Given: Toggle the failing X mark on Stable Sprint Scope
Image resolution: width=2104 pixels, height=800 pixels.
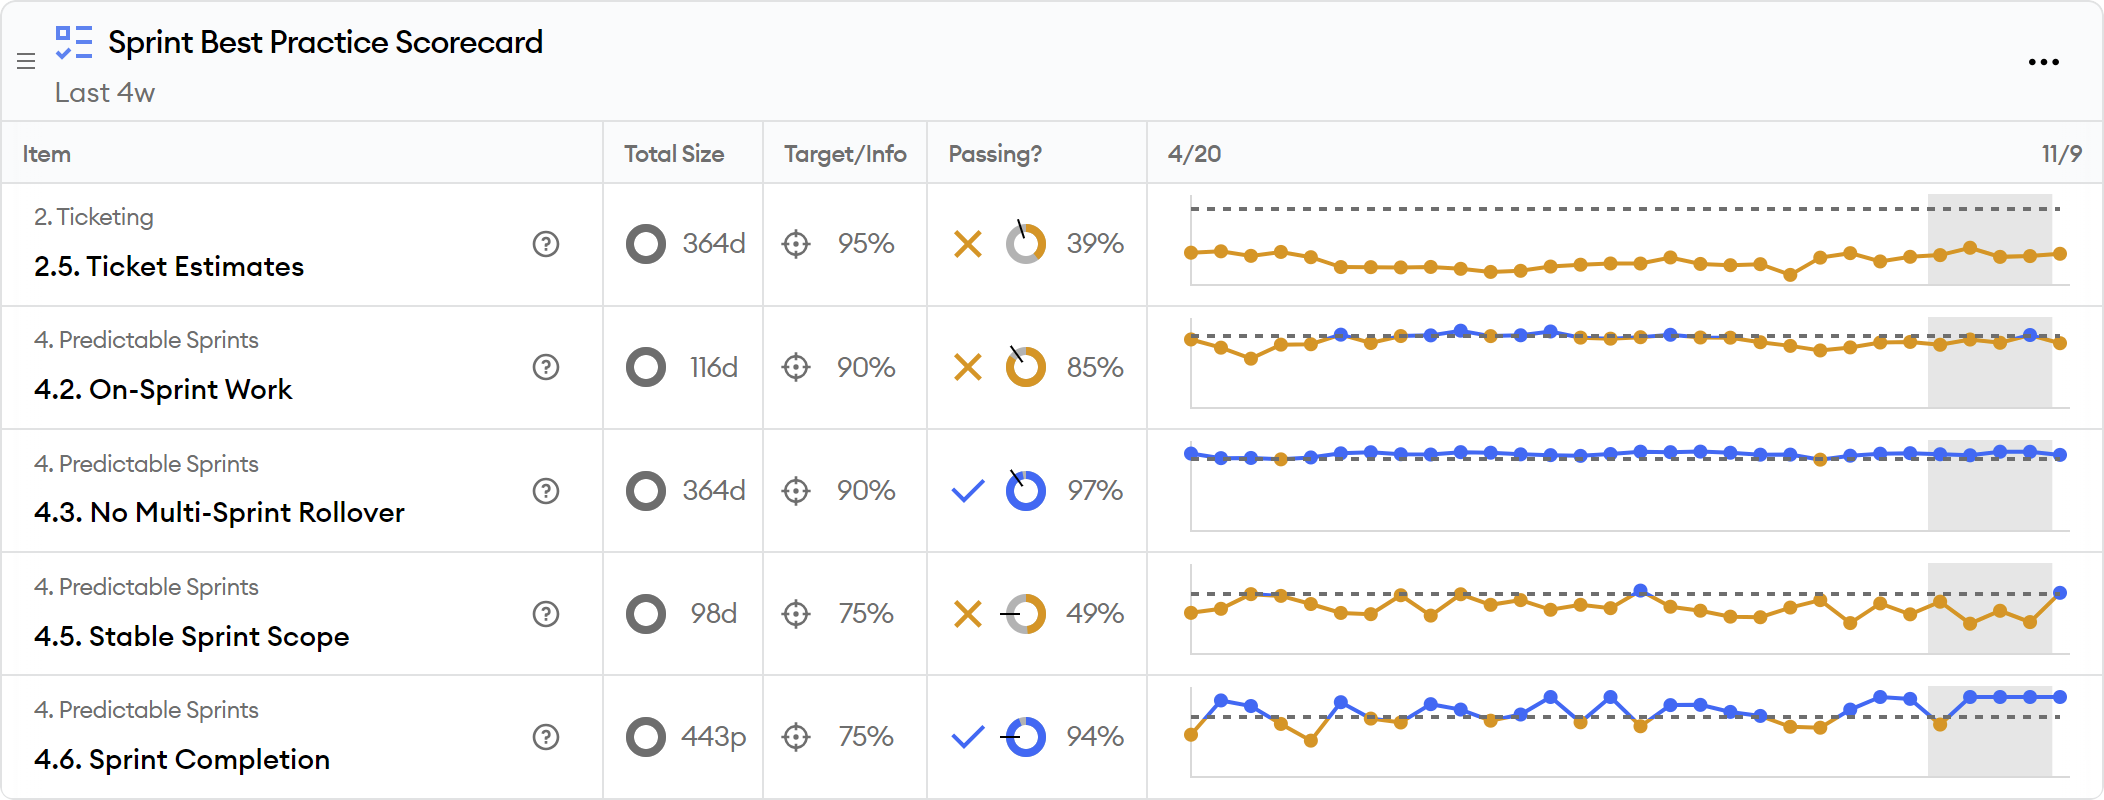Looking at the screenshot, I should point(966,614).
